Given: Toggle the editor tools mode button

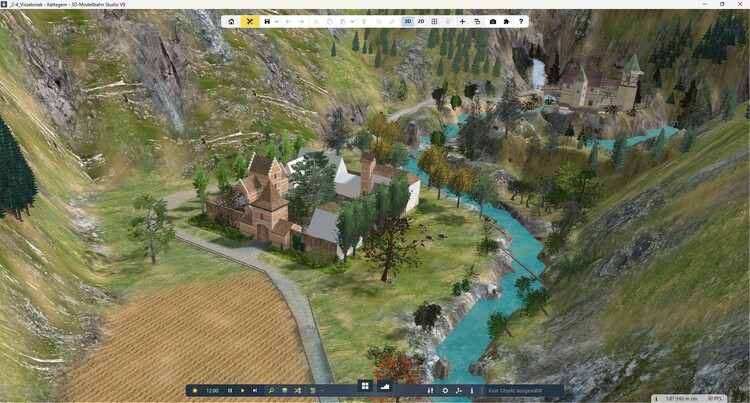Looking at the screenshot, I should [x=250, y=22].
